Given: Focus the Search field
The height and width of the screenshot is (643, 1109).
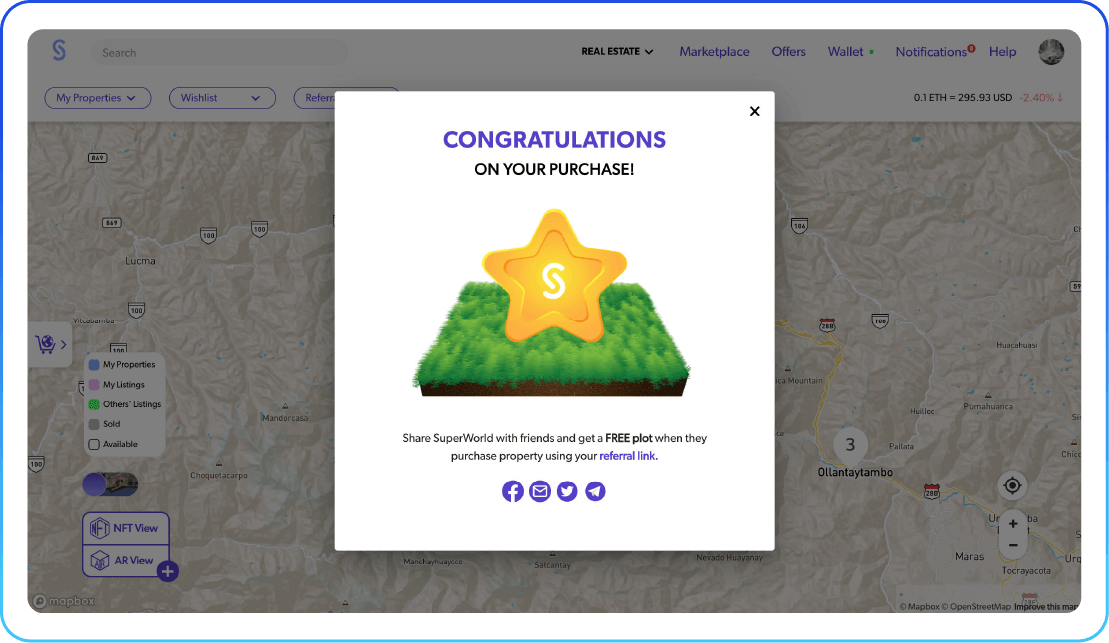Looking at the screenshot, I should (219, 52).
